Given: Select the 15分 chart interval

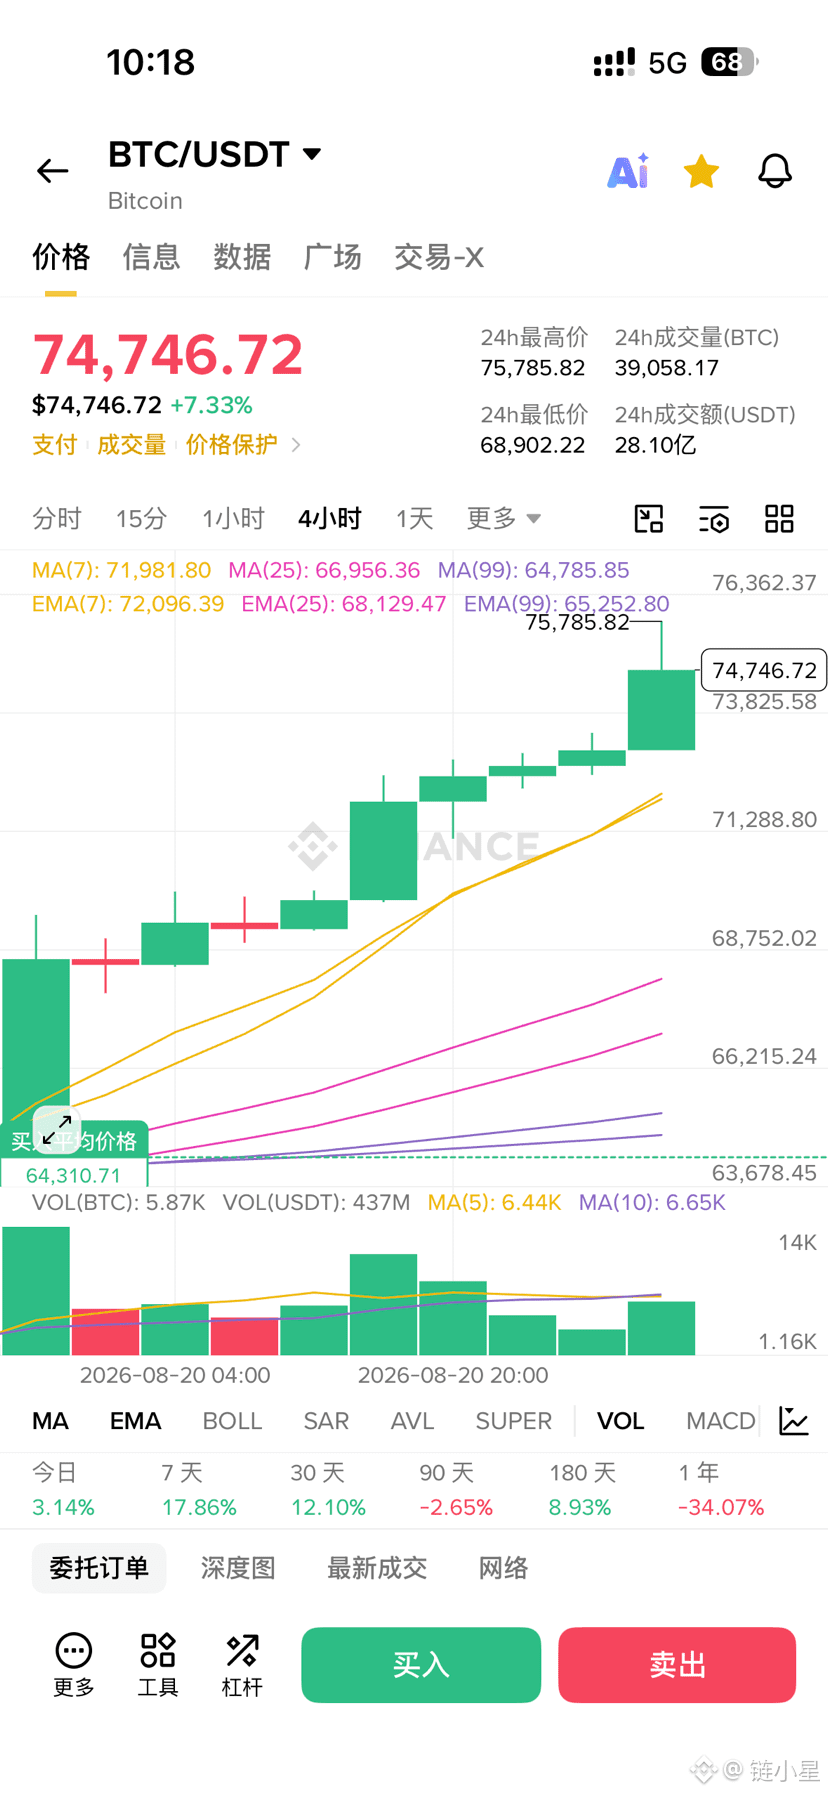Looking at the screenshot, I should (x=141, y=519).
